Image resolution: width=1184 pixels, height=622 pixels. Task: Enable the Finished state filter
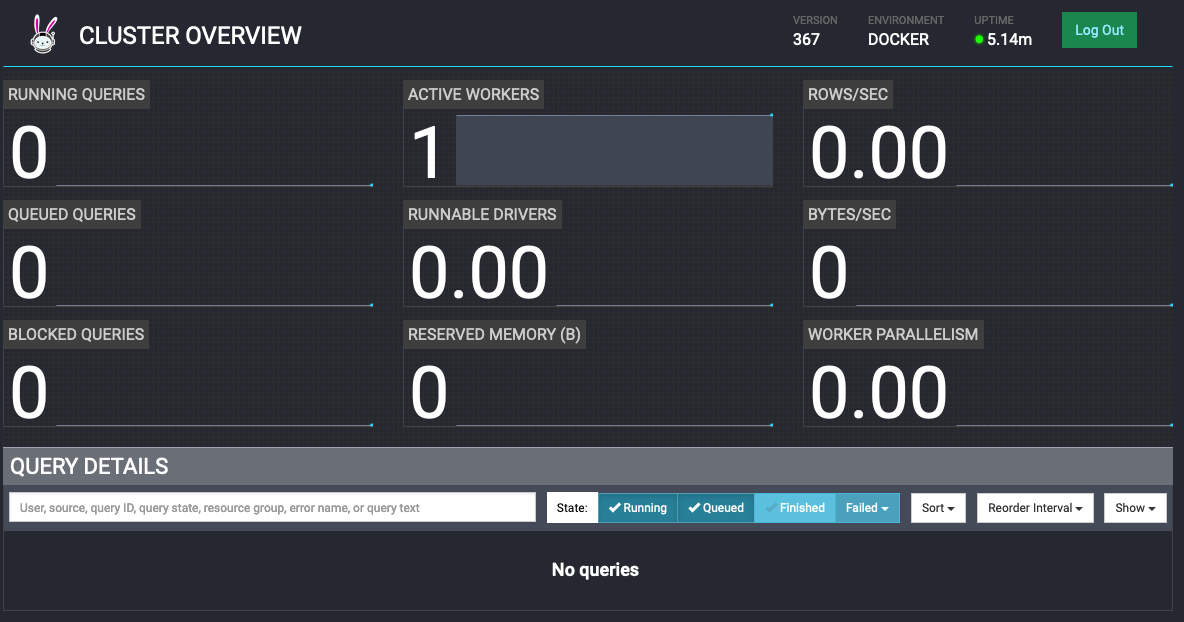(x=794, y=508)
